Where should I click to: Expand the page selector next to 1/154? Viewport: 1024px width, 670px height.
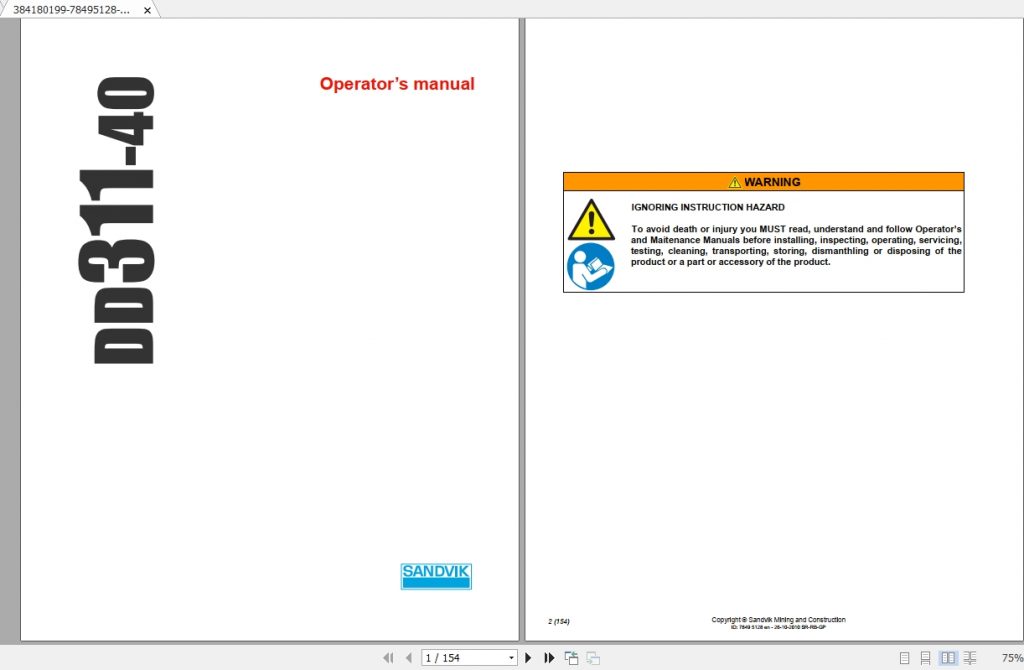coord(511,657)
